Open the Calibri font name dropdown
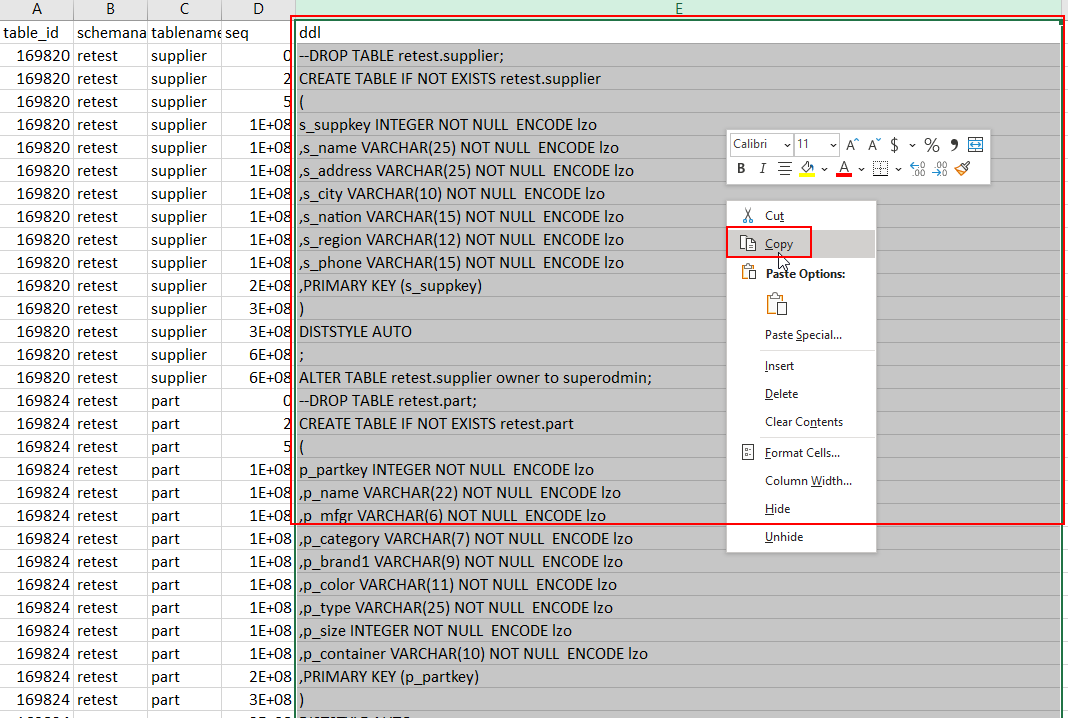Viewport: 1068px width, 718px height. [x=786, y=144]
